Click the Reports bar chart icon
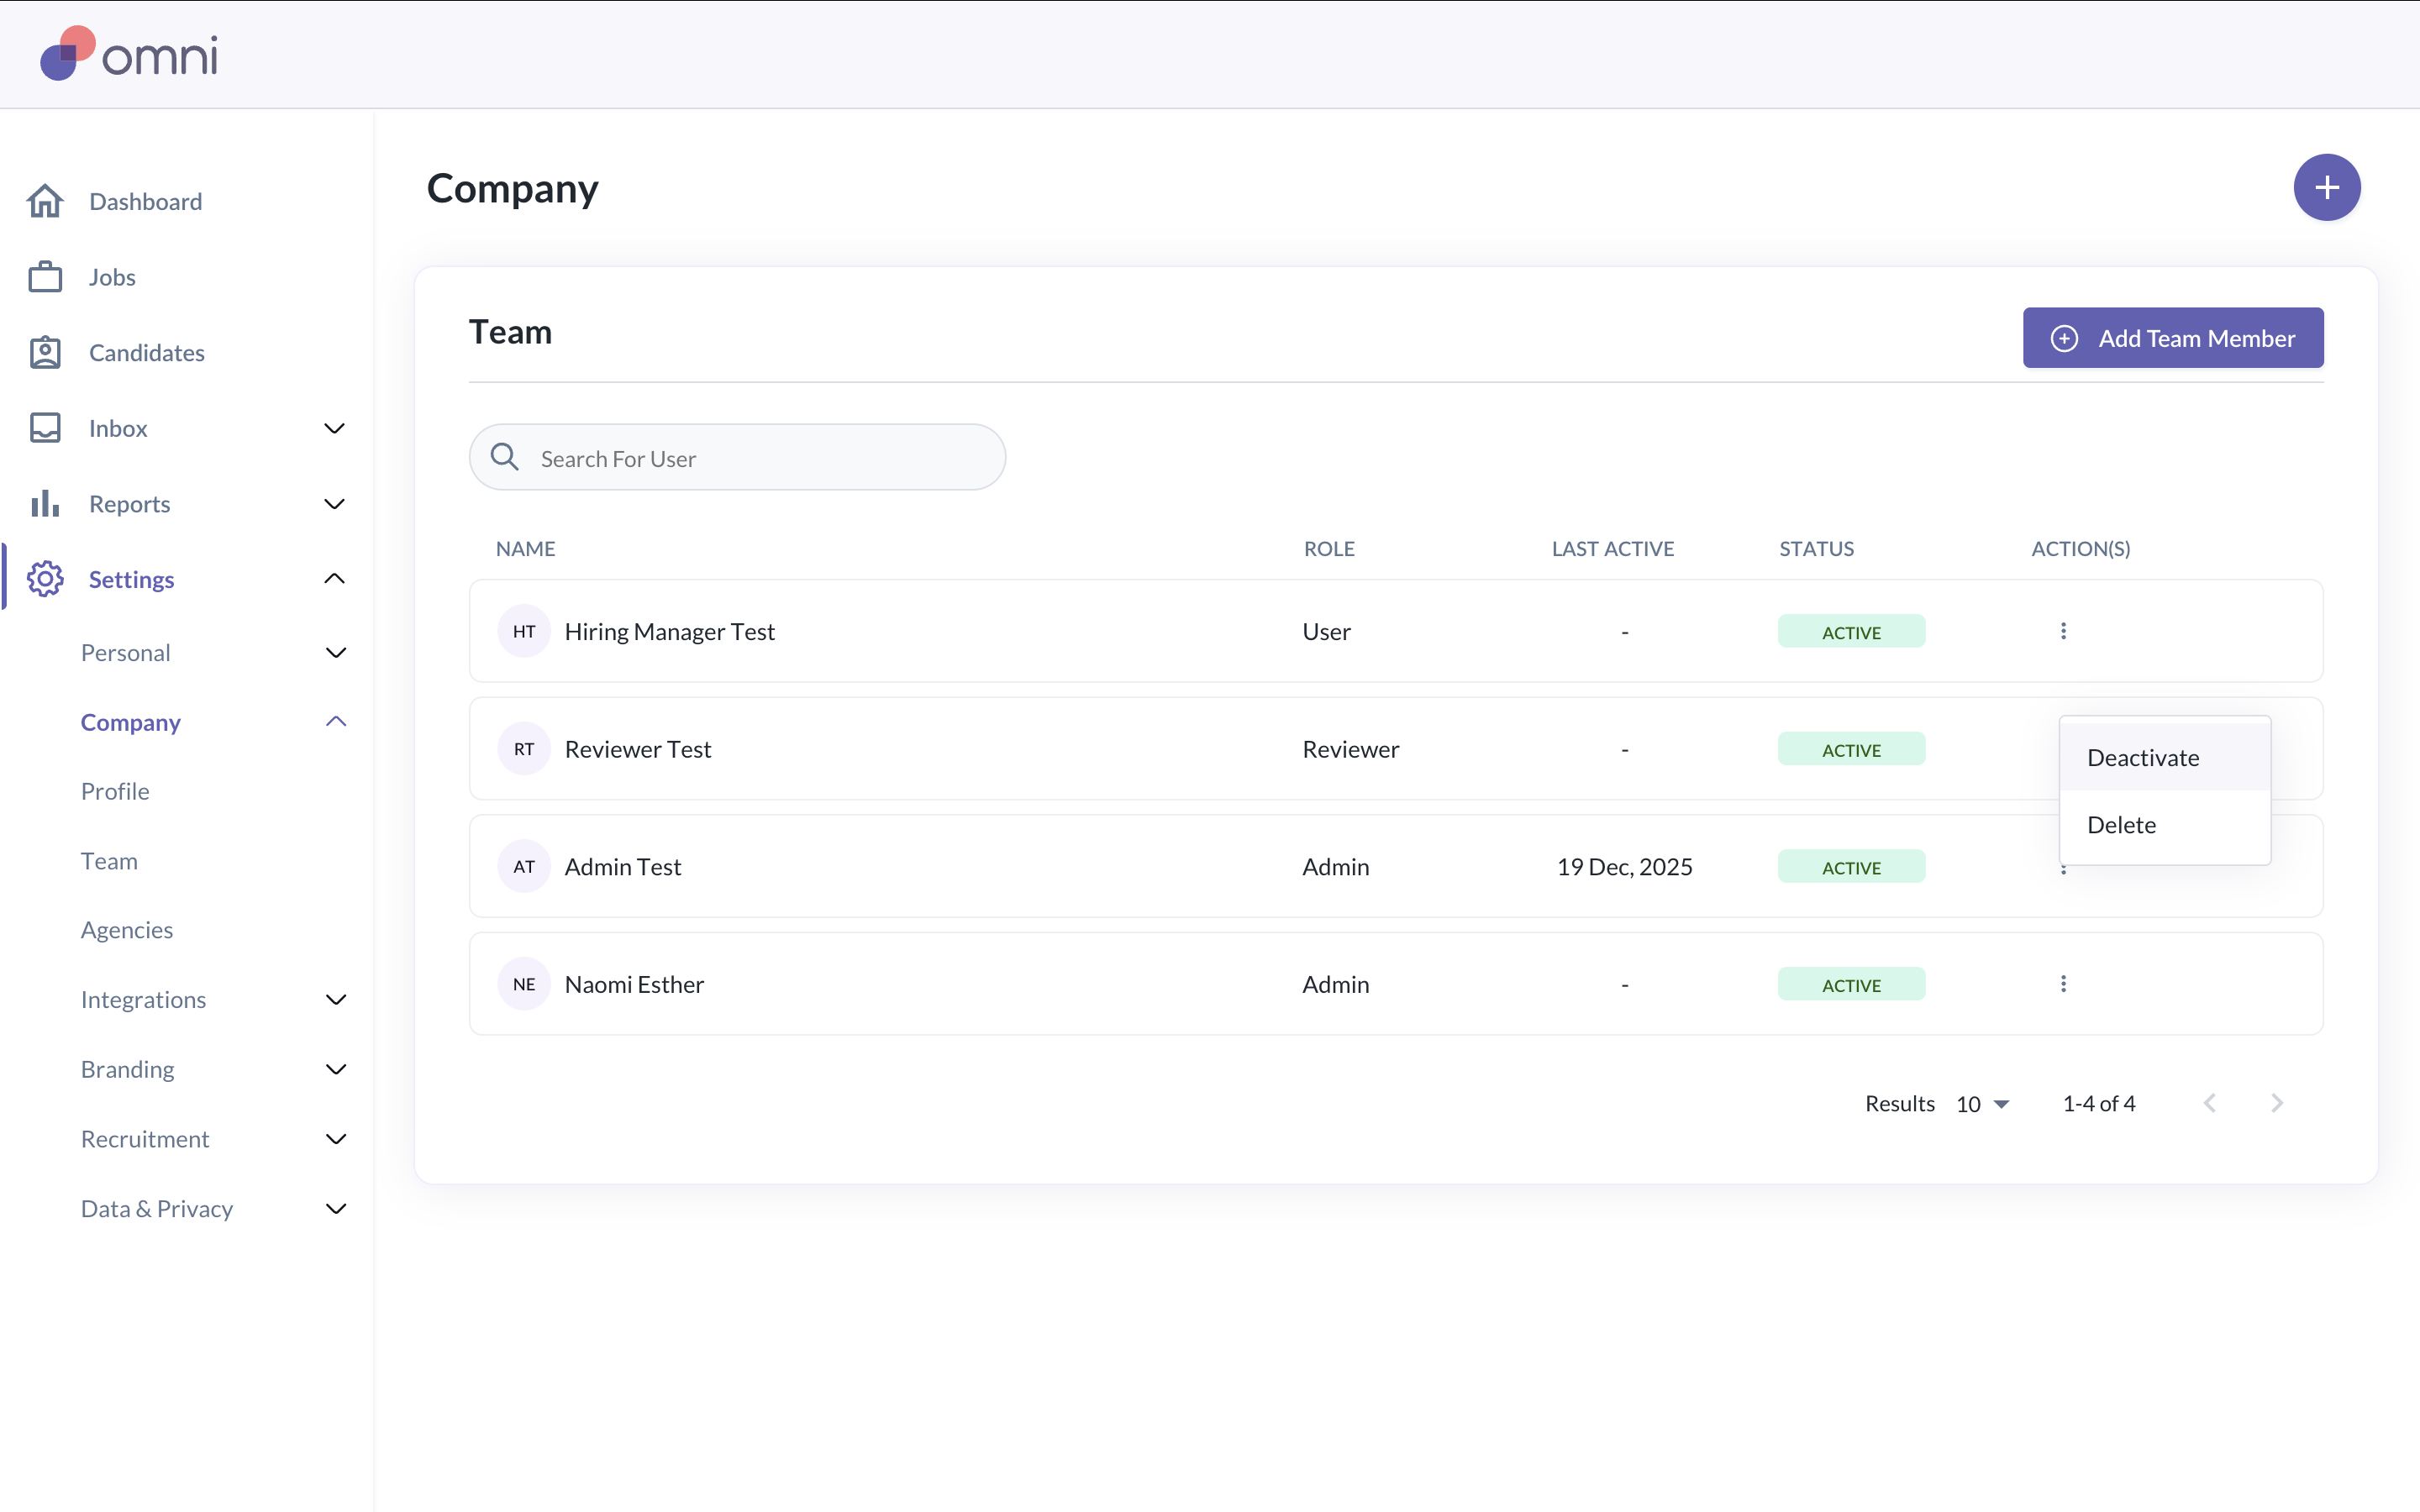 point(45,504)
